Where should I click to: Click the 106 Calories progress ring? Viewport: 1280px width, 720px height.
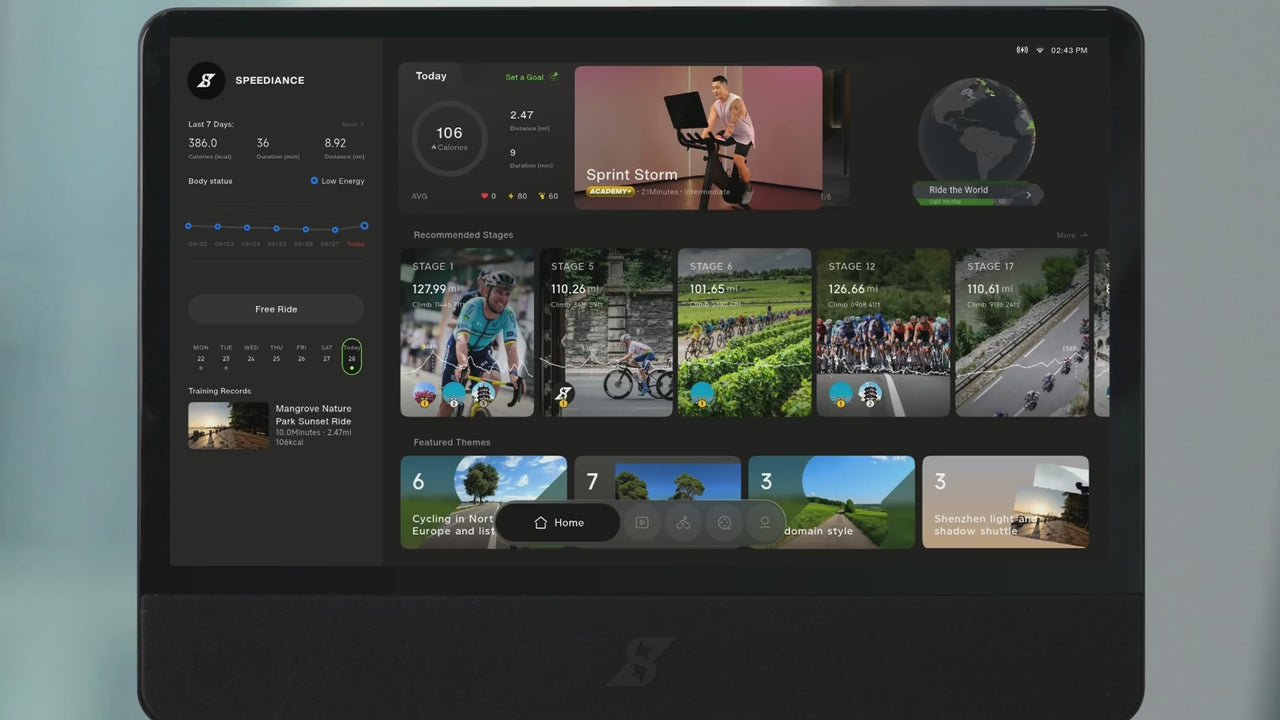pos(450,139)
